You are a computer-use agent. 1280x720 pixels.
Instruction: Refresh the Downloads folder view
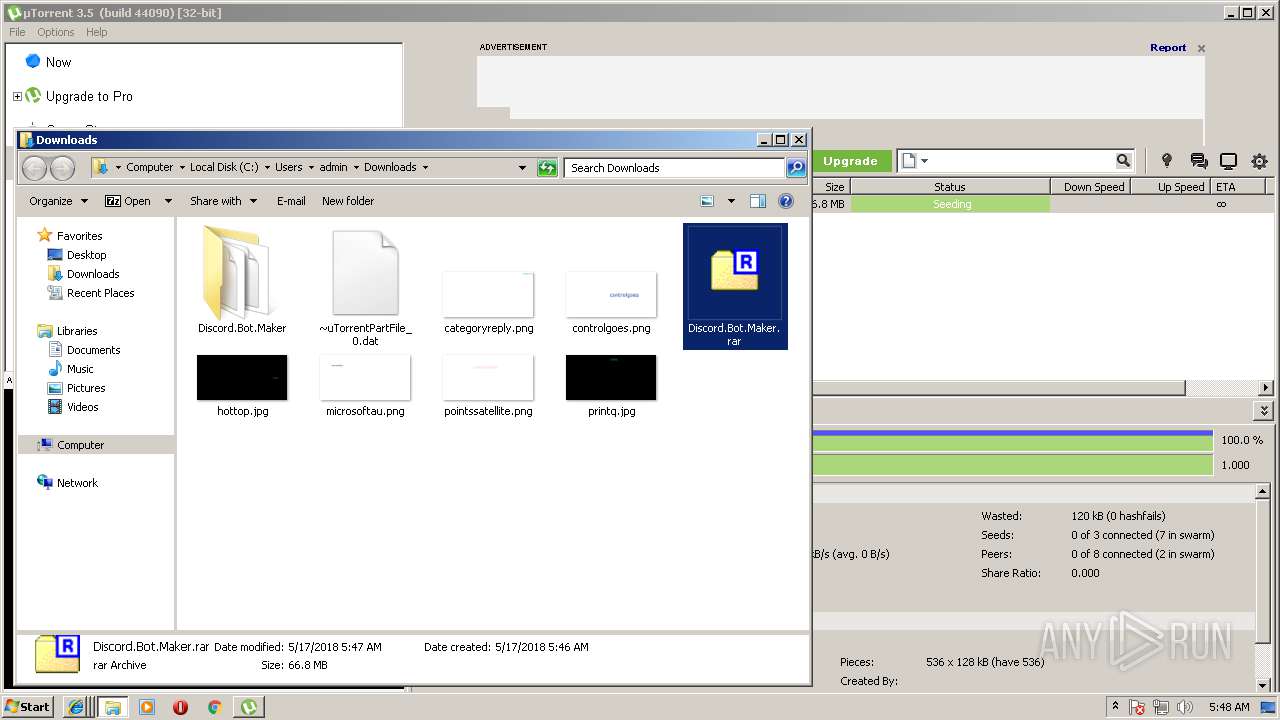coord(547,168)
